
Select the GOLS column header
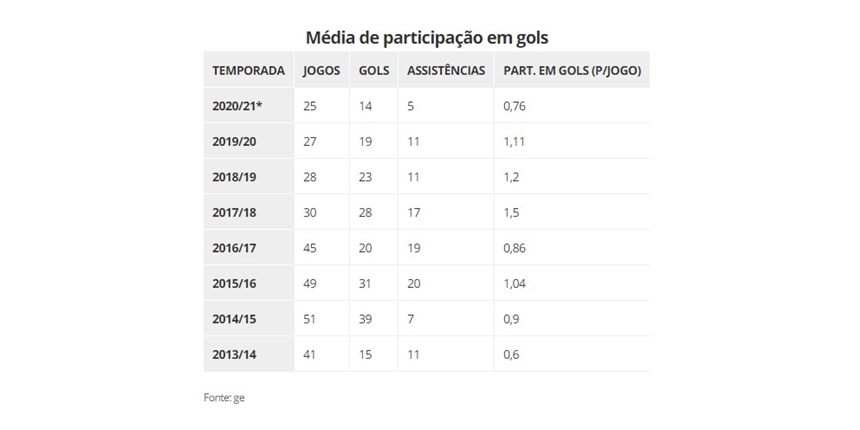tap(372, 71)
